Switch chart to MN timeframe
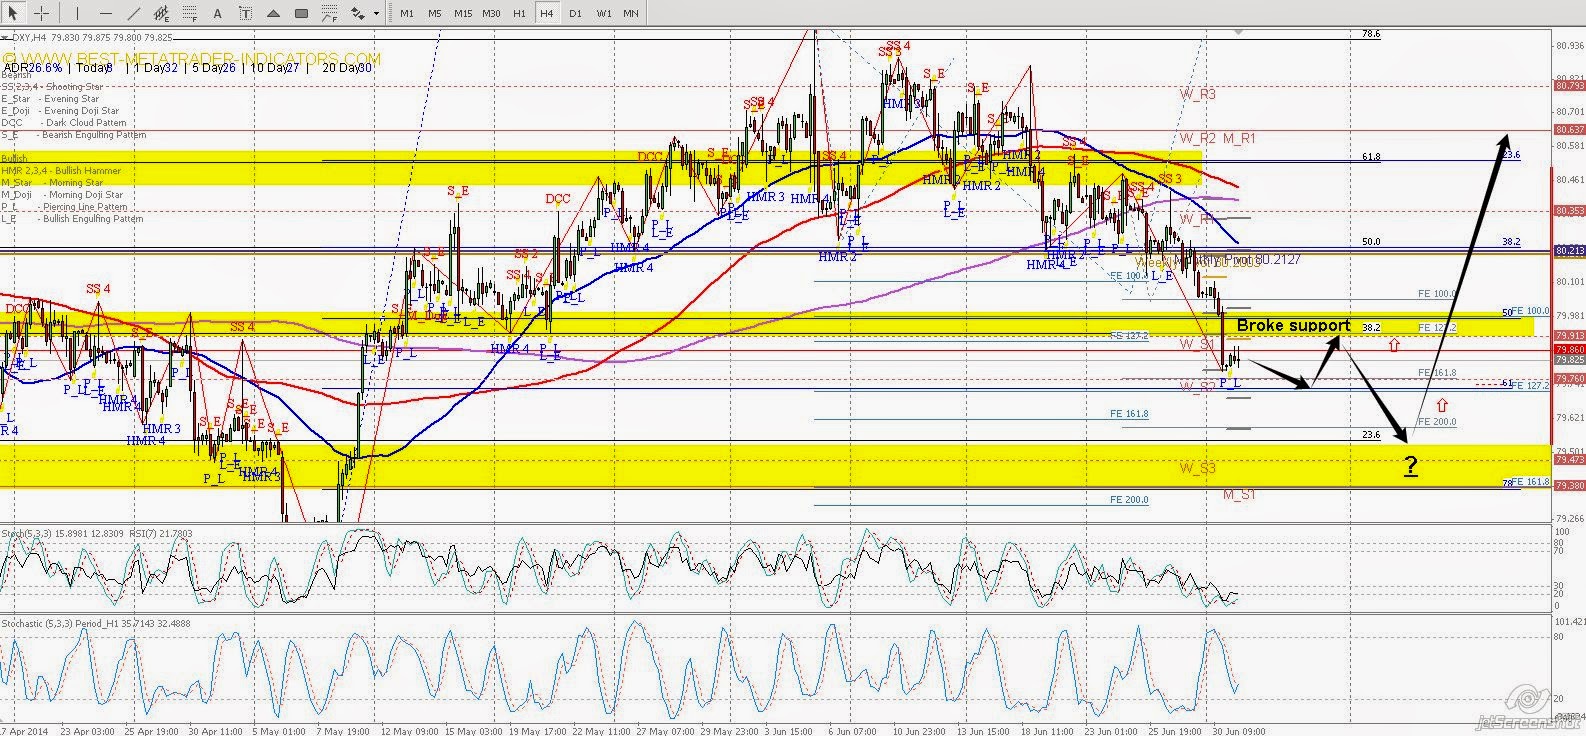Screen dimensions: 1586x736 click(x=631, y=13)
